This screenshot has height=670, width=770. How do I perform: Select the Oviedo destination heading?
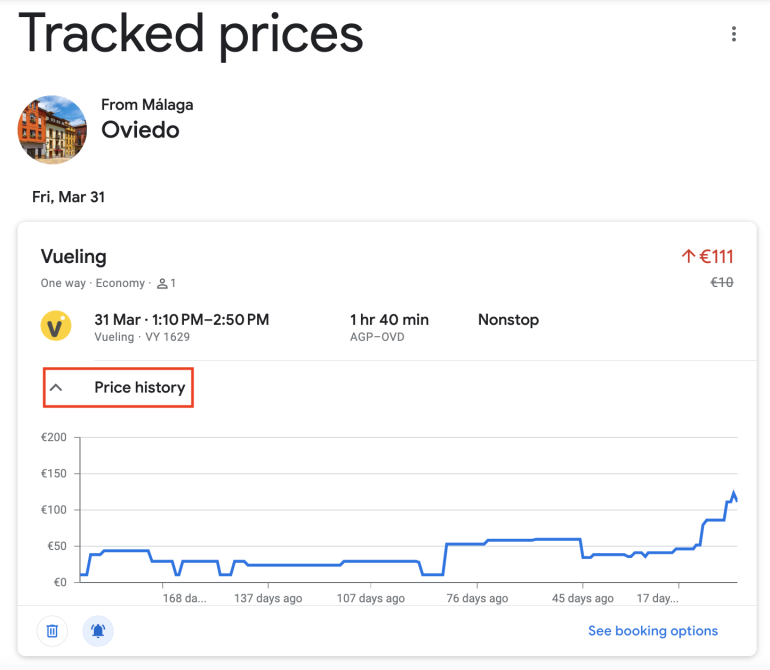pos(140,130)
